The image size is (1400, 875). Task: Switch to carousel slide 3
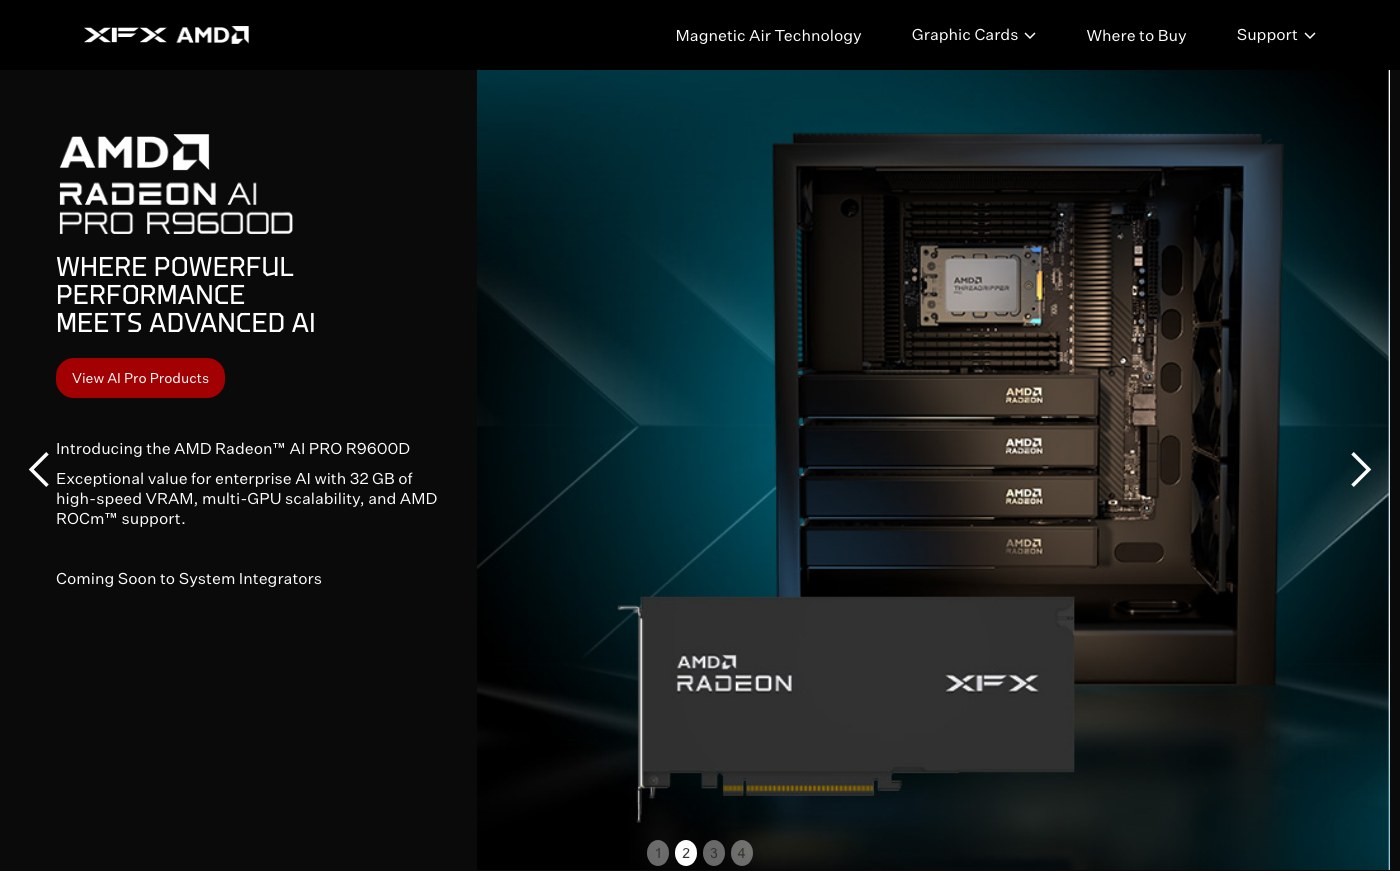(714, 853)
